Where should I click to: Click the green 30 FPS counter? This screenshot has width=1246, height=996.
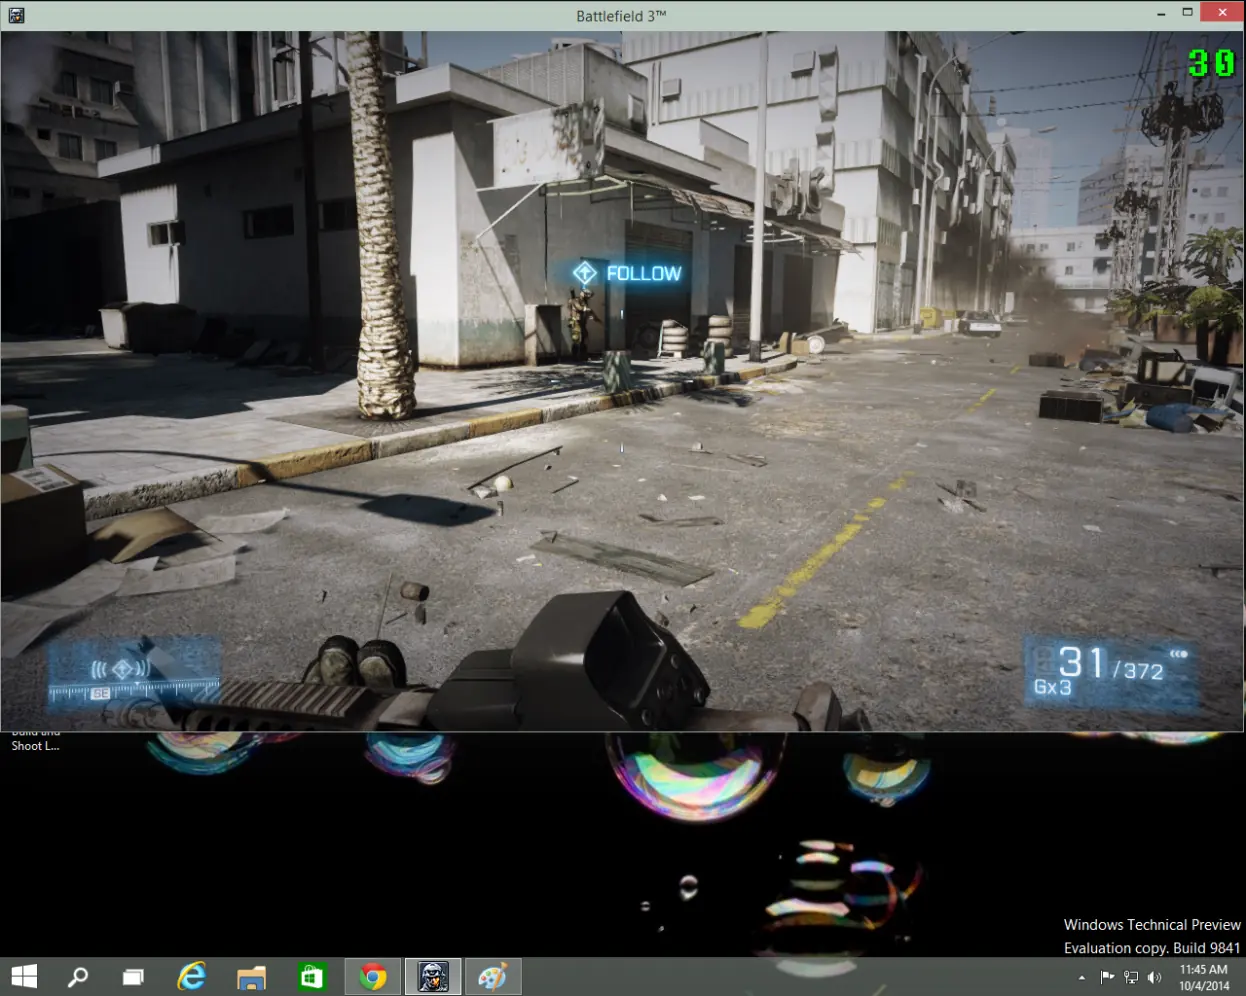click(1212, 64)
